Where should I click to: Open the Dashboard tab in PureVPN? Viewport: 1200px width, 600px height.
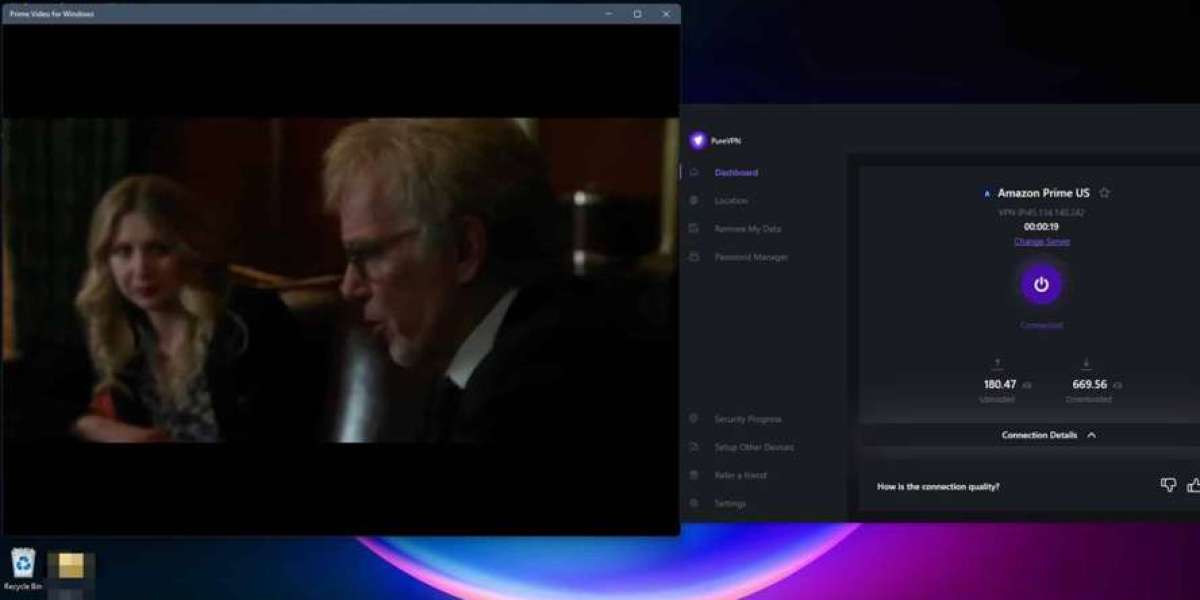coord(736,173)
